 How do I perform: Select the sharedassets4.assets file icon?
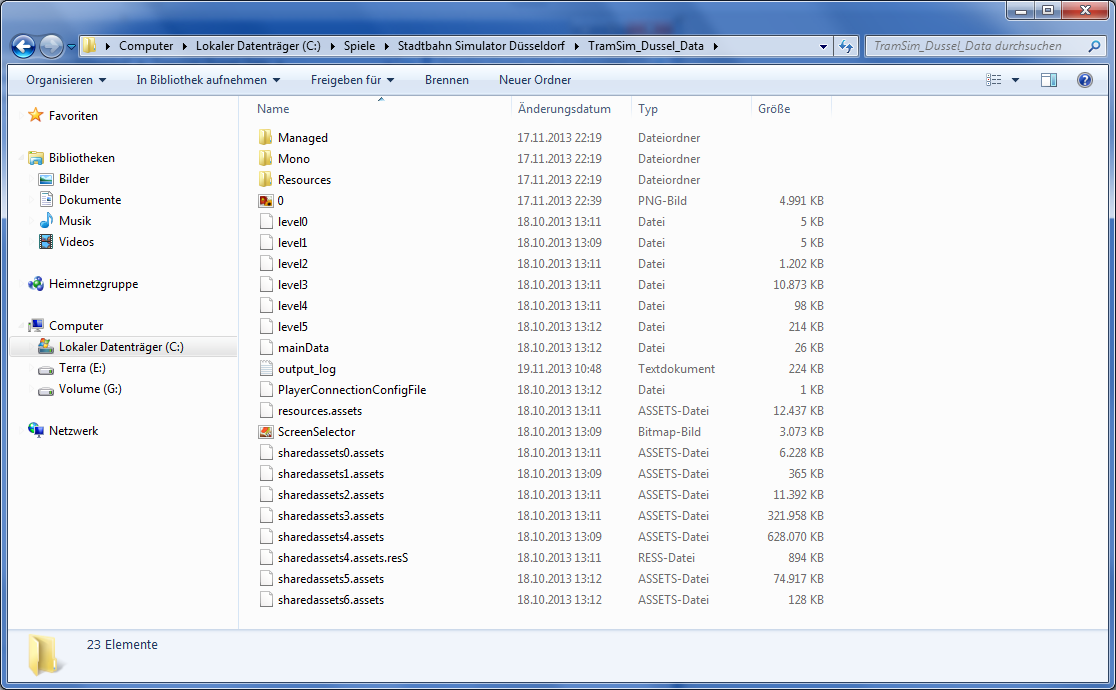266,537
